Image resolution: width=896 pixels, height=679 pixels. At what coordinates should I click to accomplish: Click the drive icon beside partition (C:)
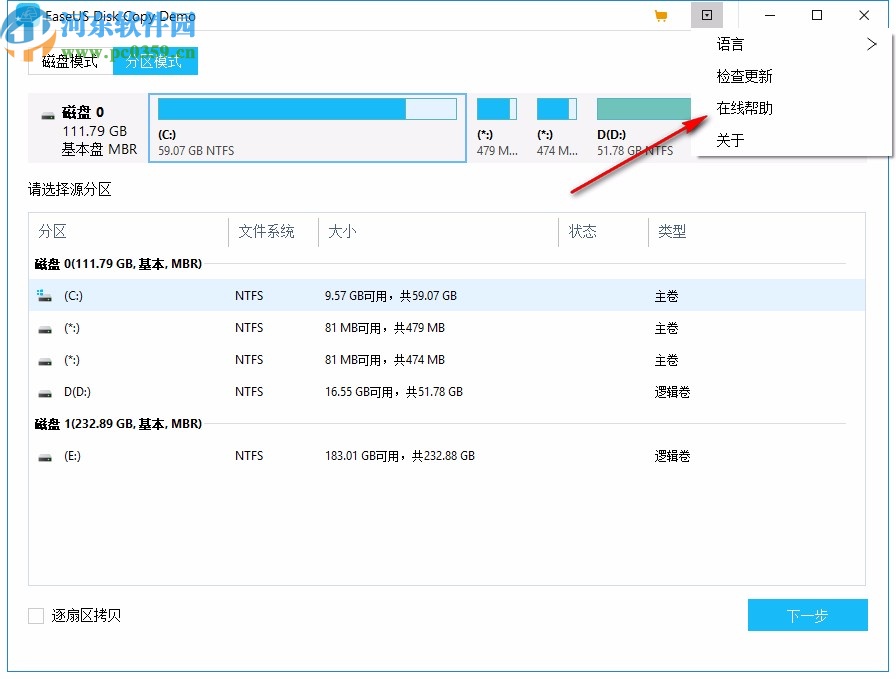44,295
